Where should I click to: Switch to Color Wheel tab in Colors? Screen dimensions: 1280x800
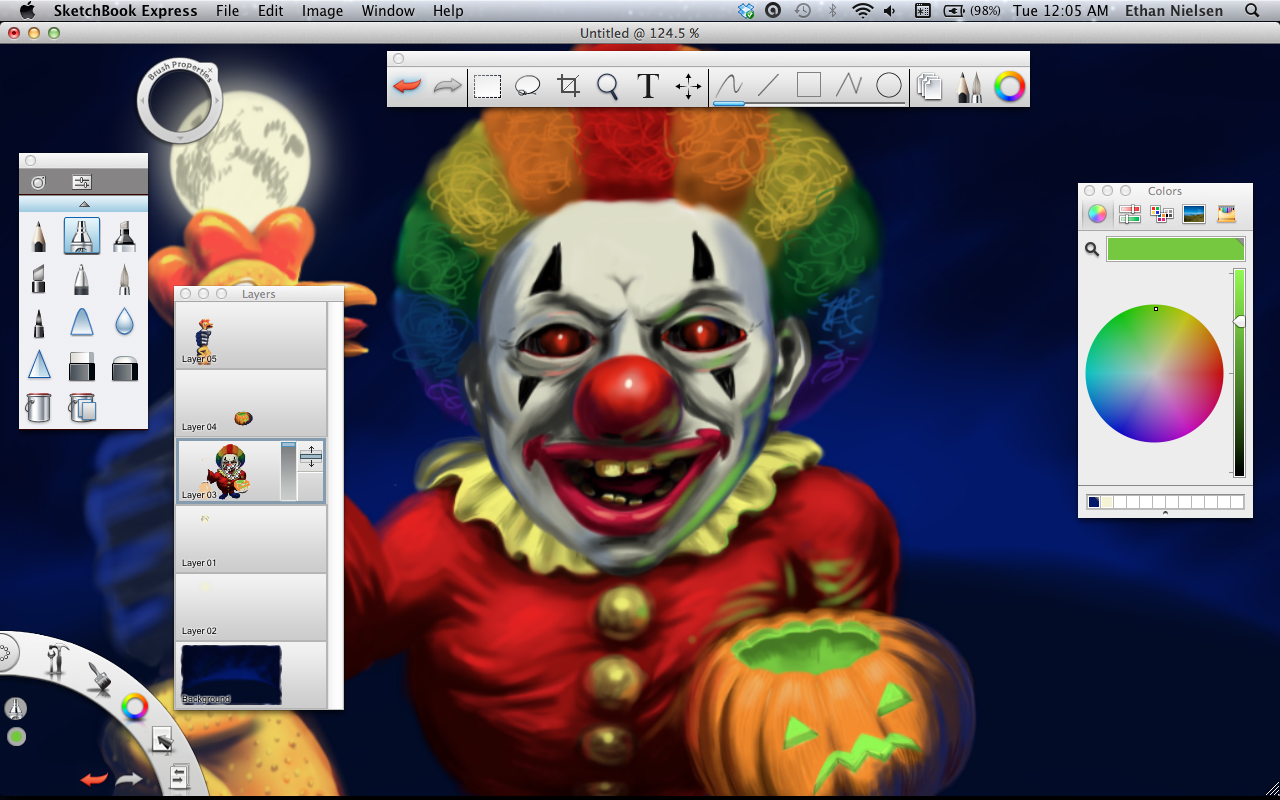pyautogui.click(x=1097, y=214)
